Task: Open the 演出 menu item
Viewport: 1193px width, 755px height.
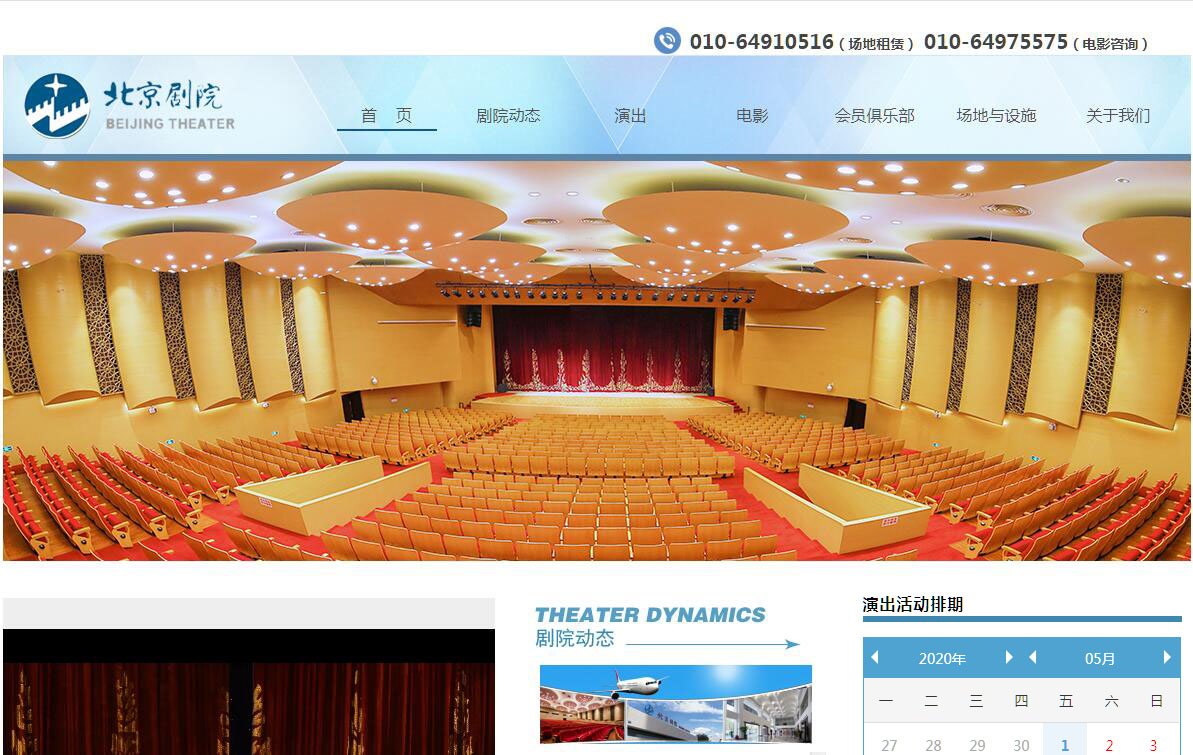Action: (630, 115)
